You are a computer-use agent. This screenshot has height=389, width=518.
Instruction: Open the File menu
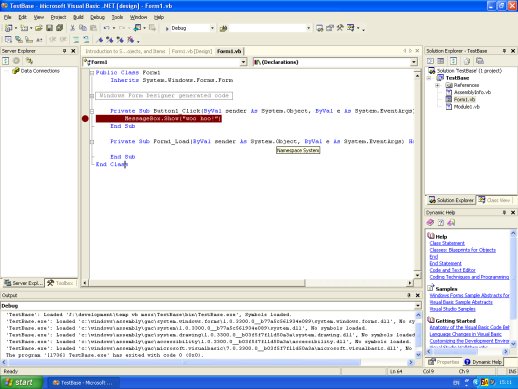[x=7, y=17]
